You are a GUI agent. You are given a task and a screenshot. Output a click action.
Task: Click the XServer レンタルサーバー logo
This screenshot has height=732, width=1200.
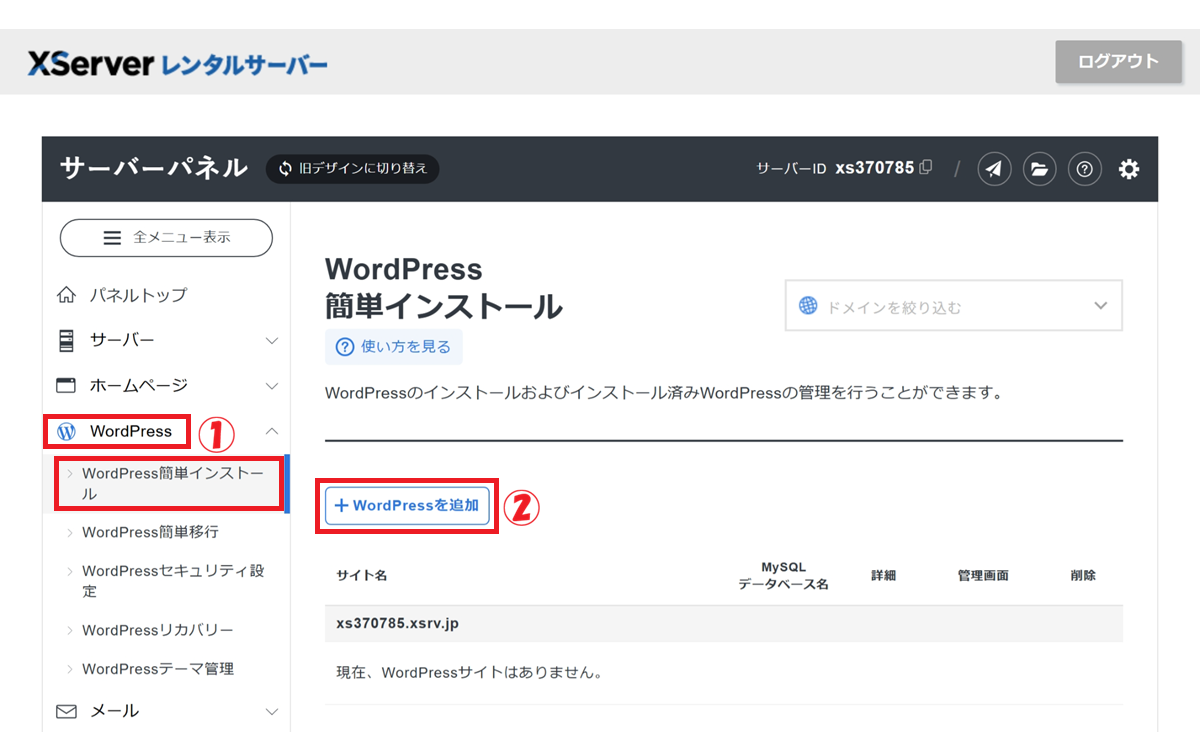click(178, 65)
